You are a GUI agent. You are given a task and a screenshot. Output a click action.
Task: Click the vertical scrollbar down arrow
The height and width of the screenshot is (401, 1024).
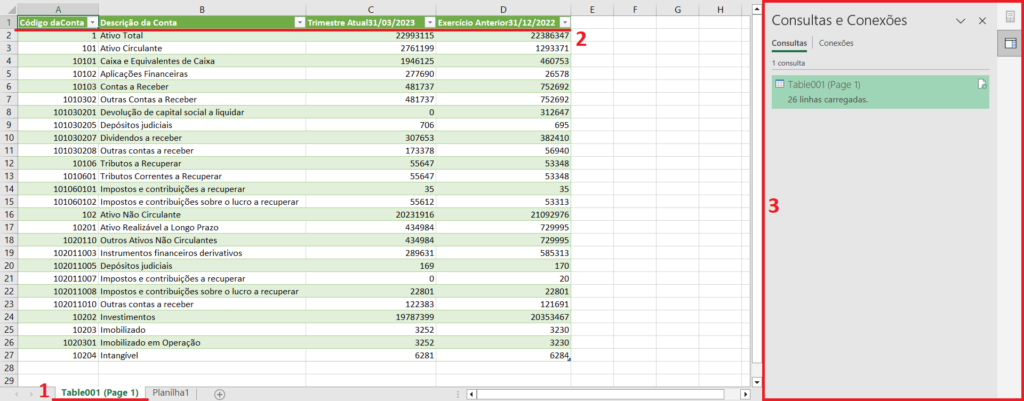[x=757, y=381]
